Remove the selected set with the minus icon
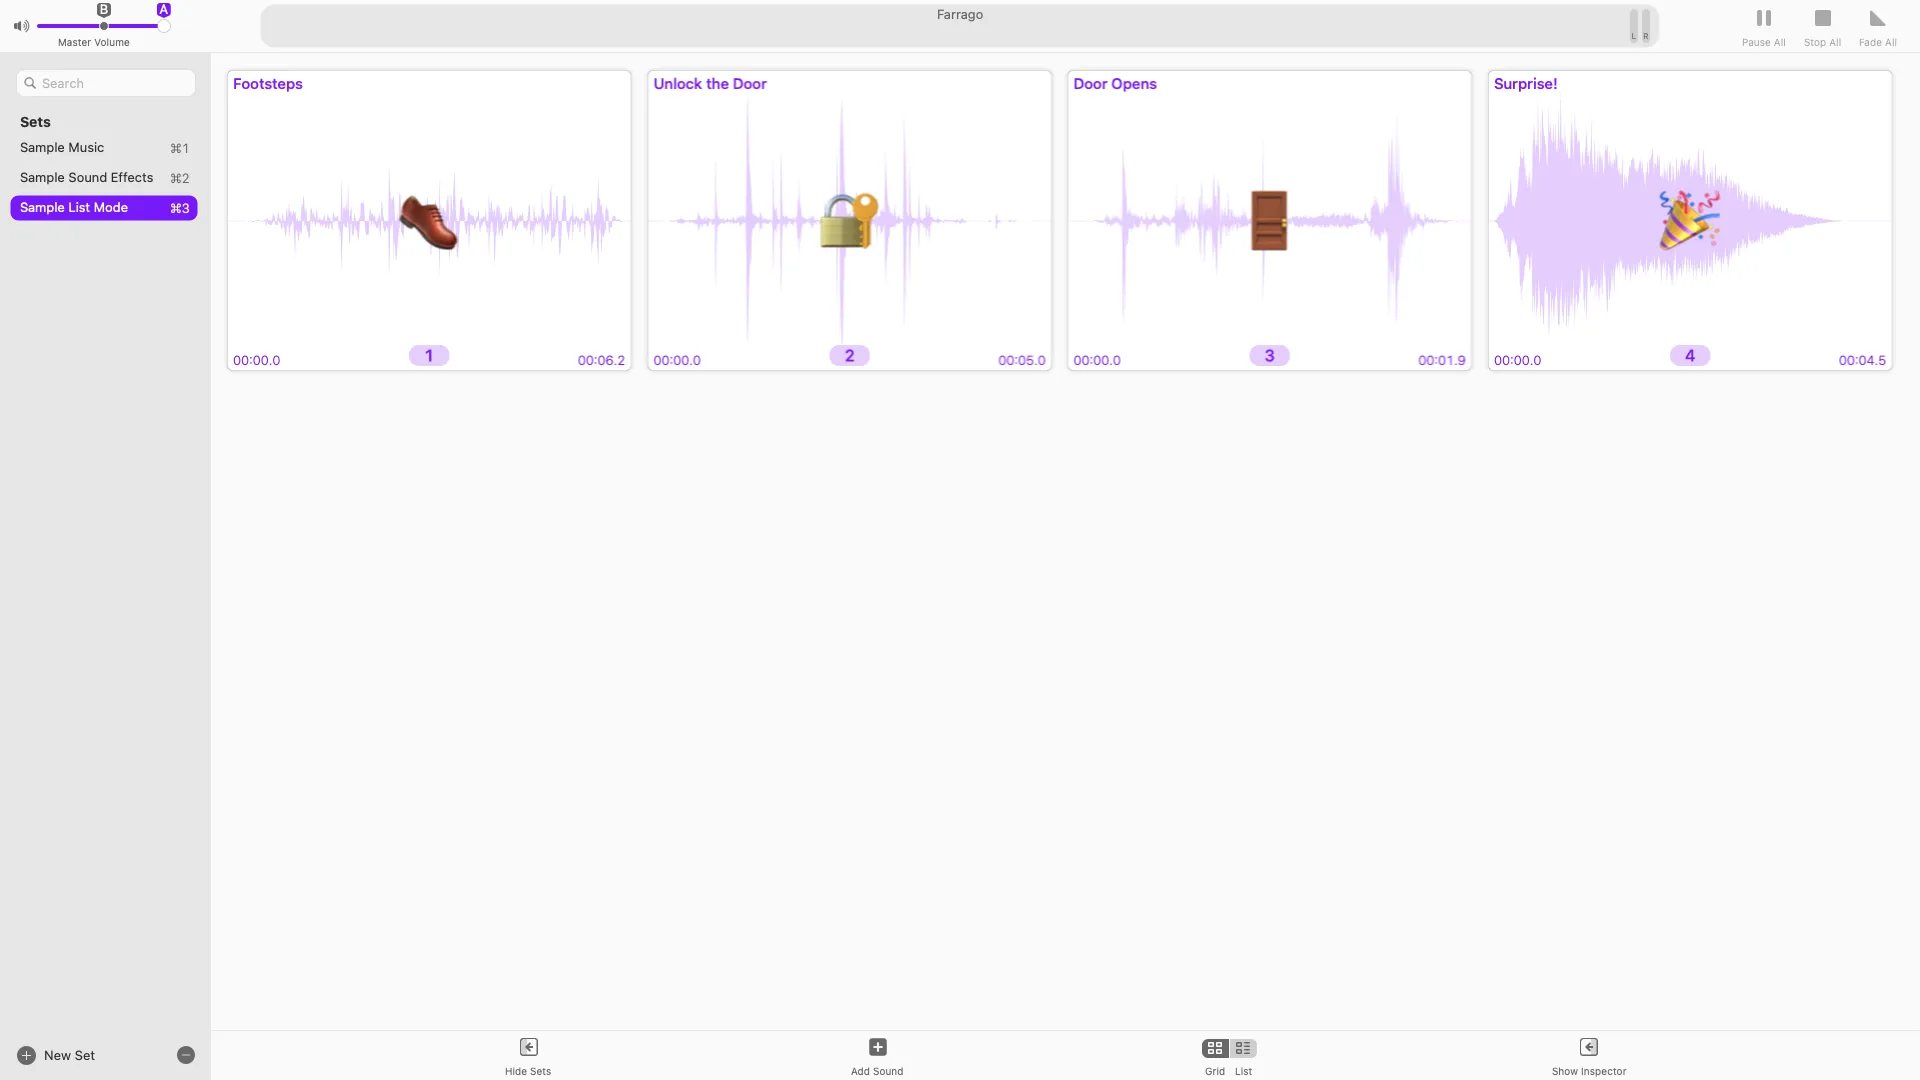The image size is (1920, 1080). [186, 1055]
